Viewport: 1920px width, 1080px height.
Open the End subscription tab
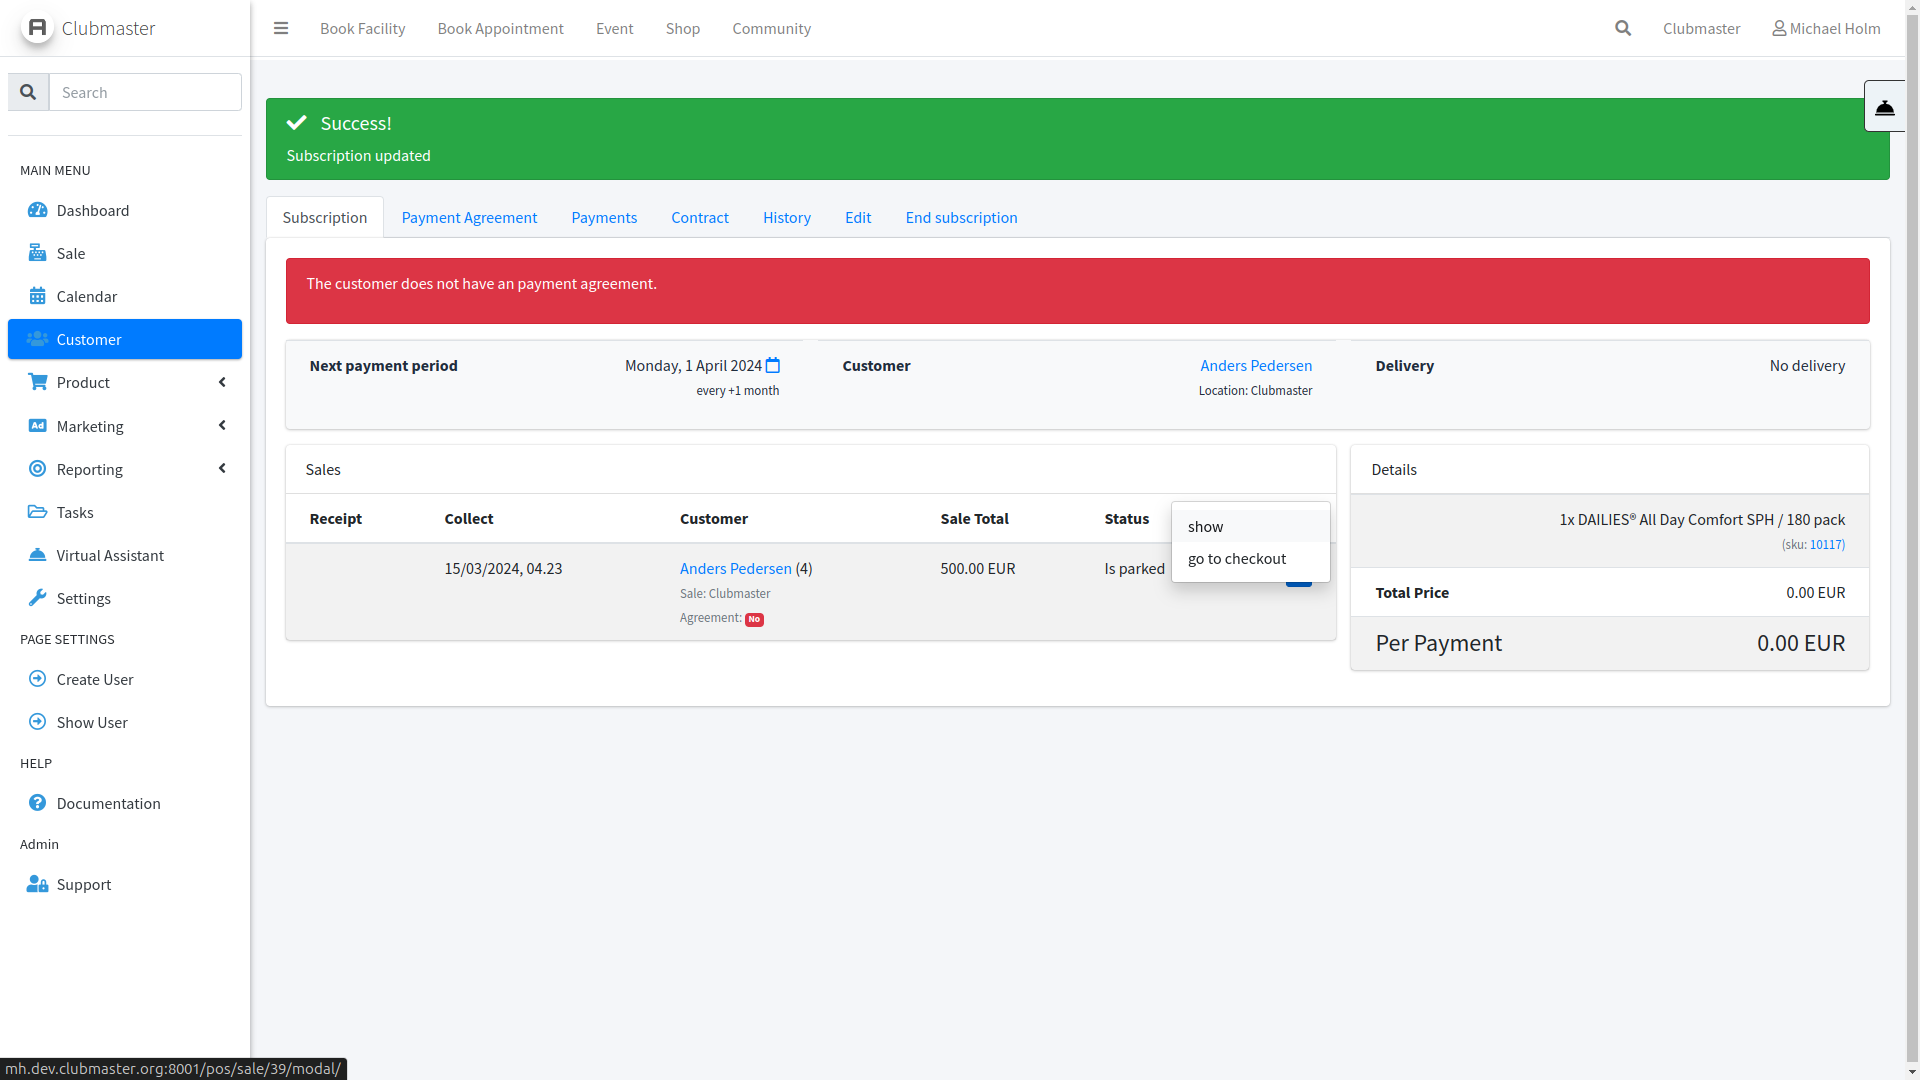(961, 217)
